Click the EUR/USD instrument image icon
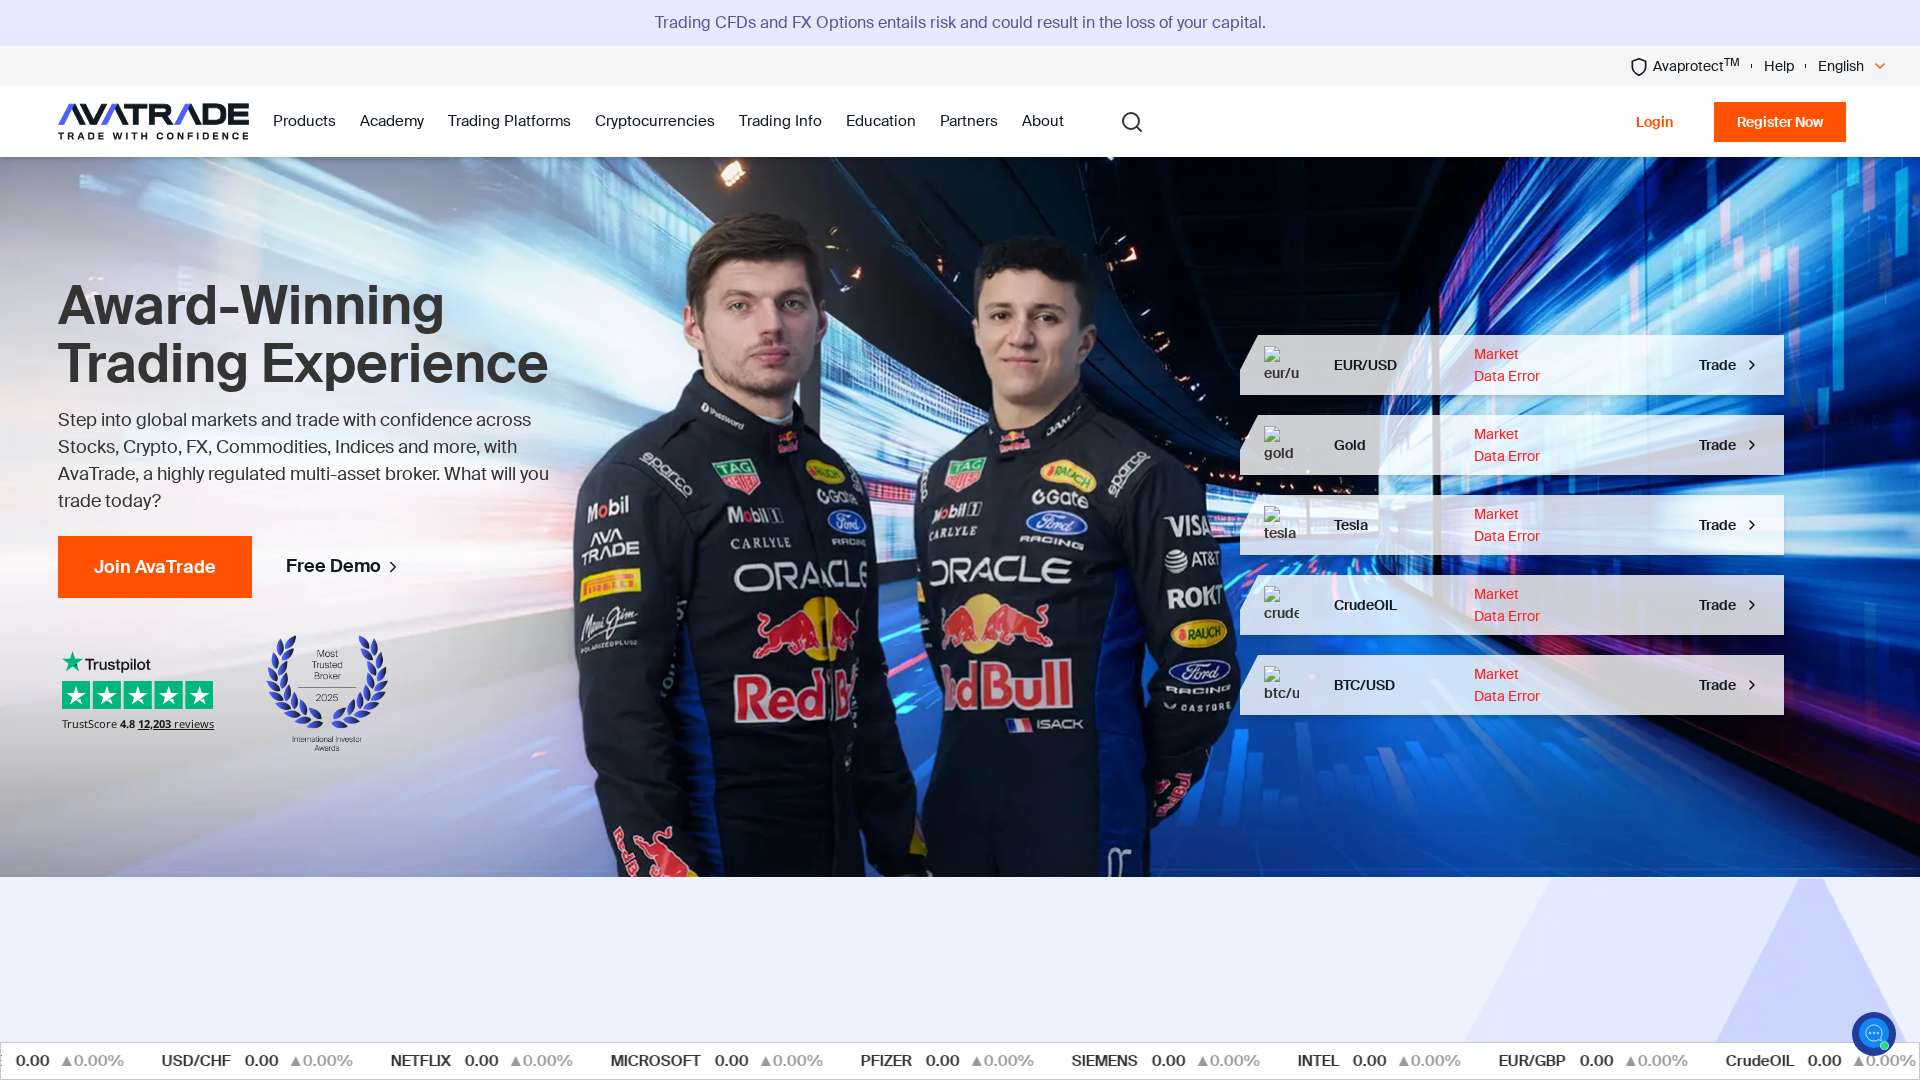1920x1080 pixels. point(1281,364)
